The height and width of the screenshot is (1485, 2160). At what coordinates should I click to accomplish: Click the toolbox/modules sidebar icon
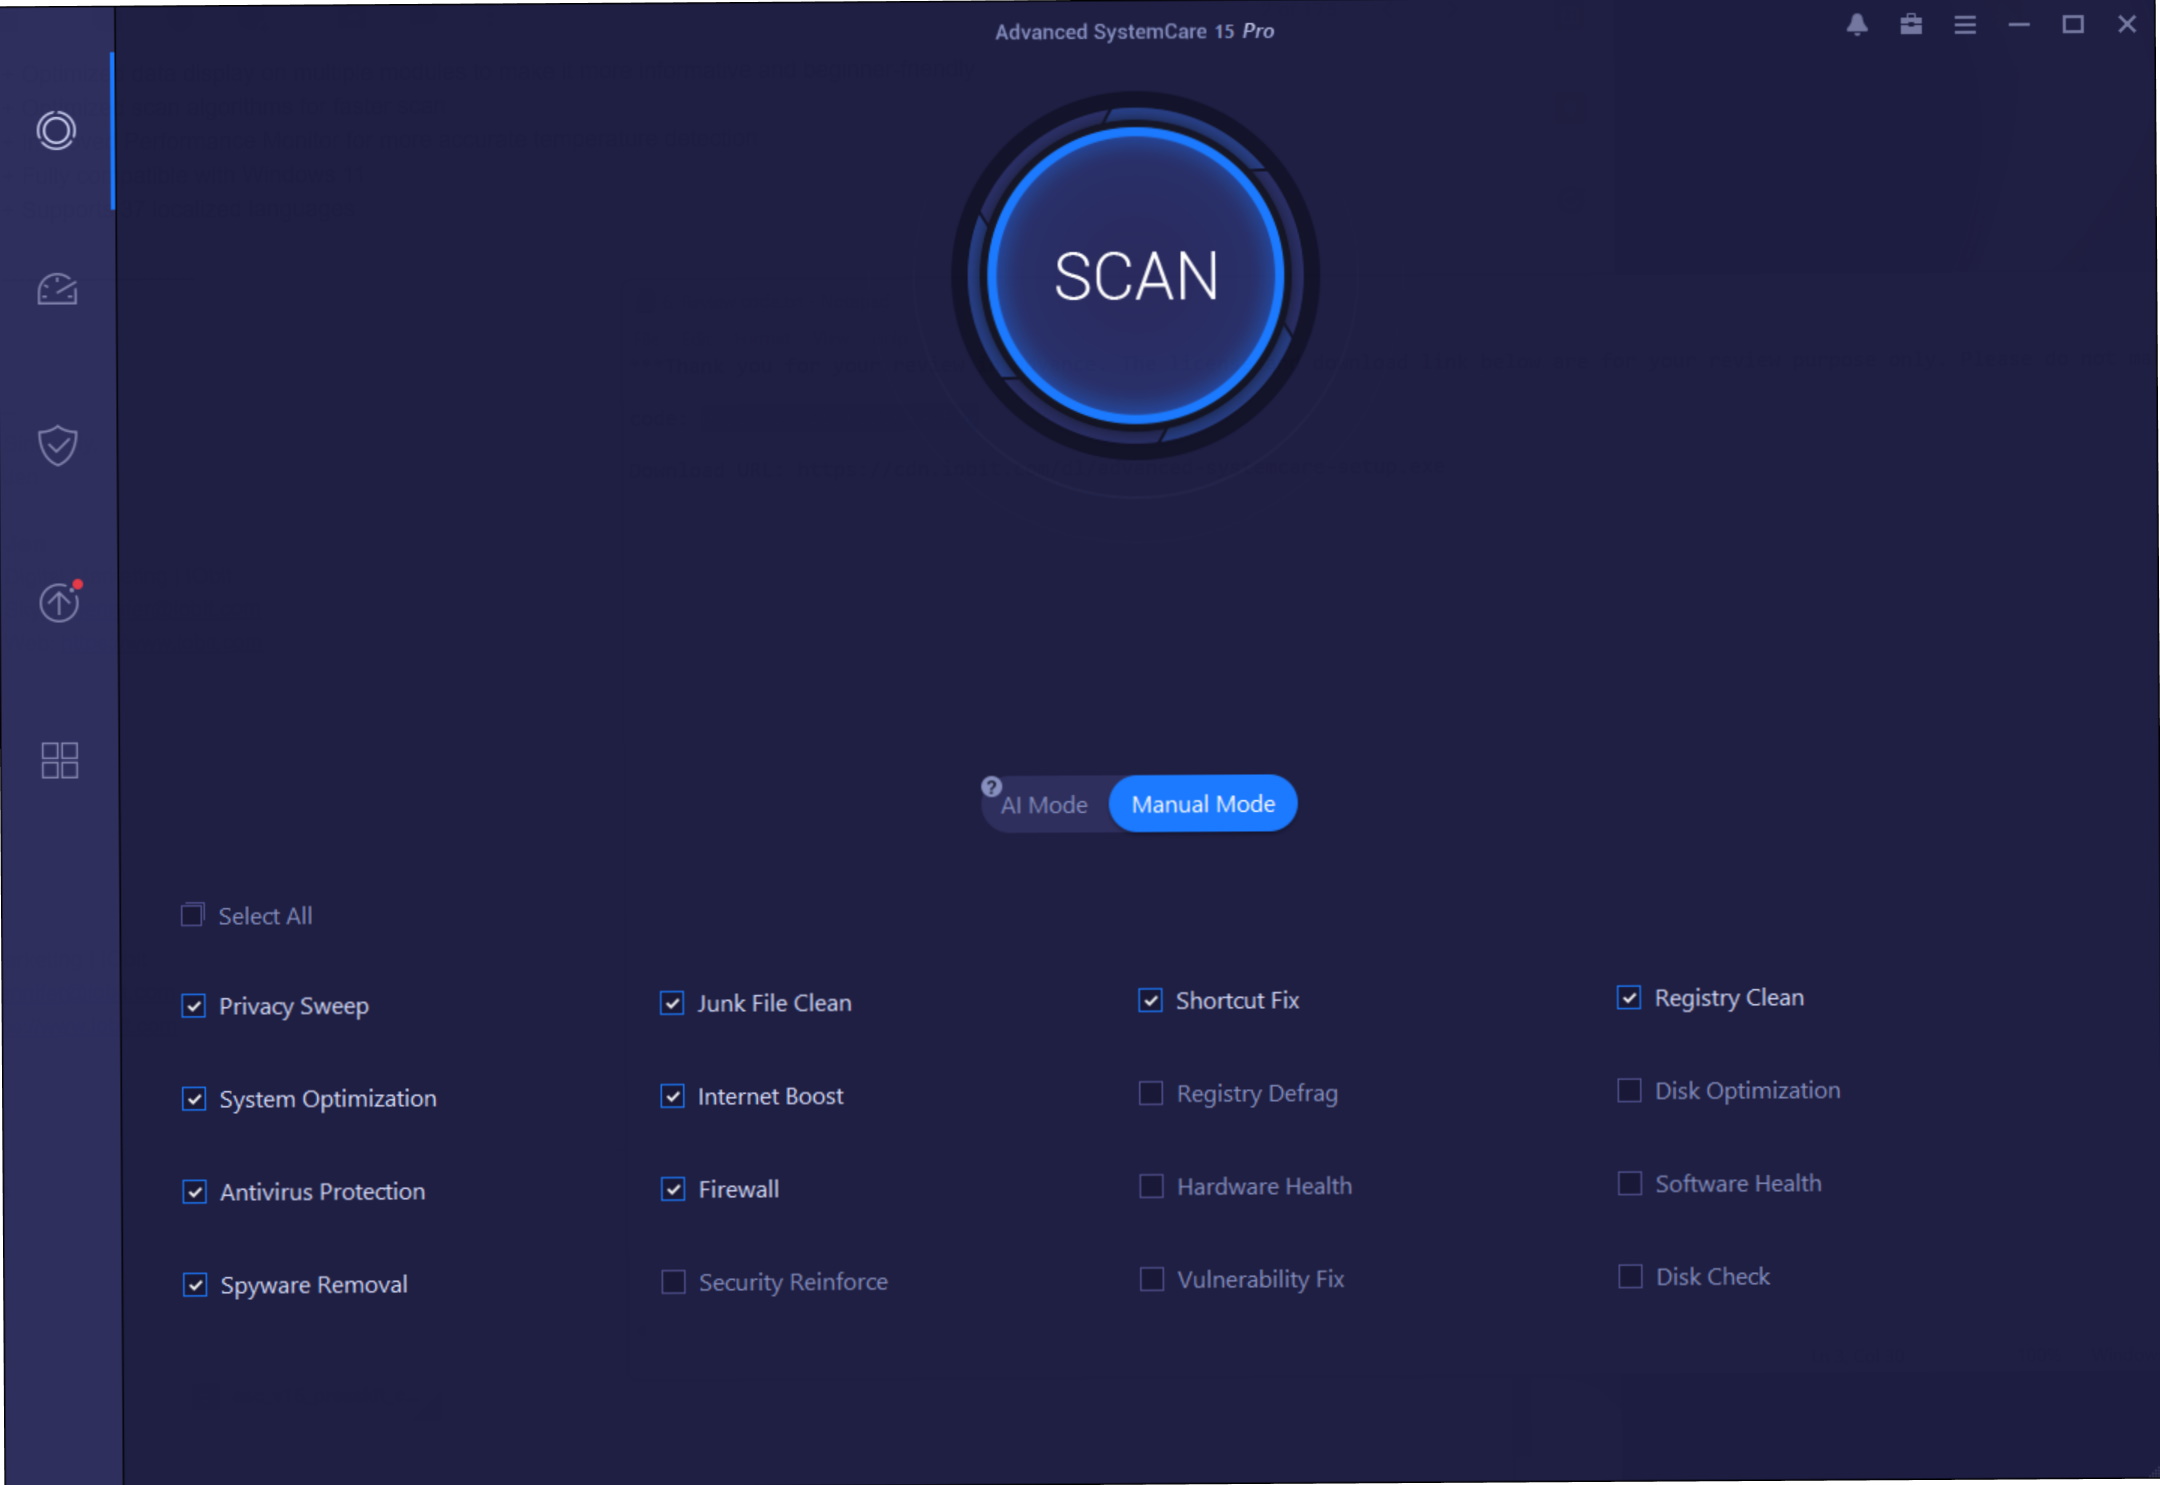[x=56, y=758]
